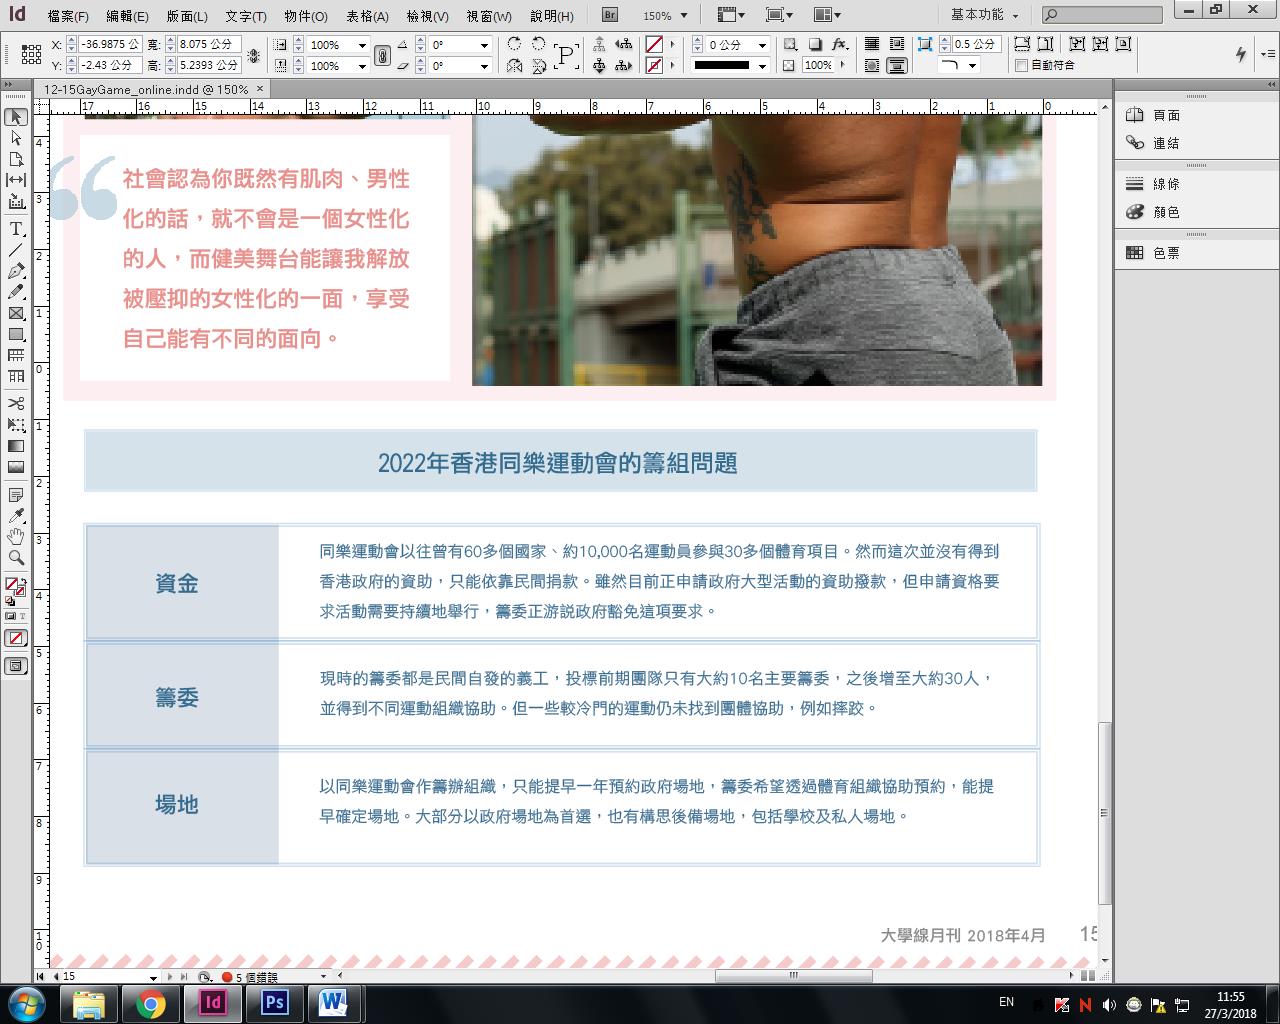1280x1024 pixels.
Task: Select the Gap tool
Action: 16,180
